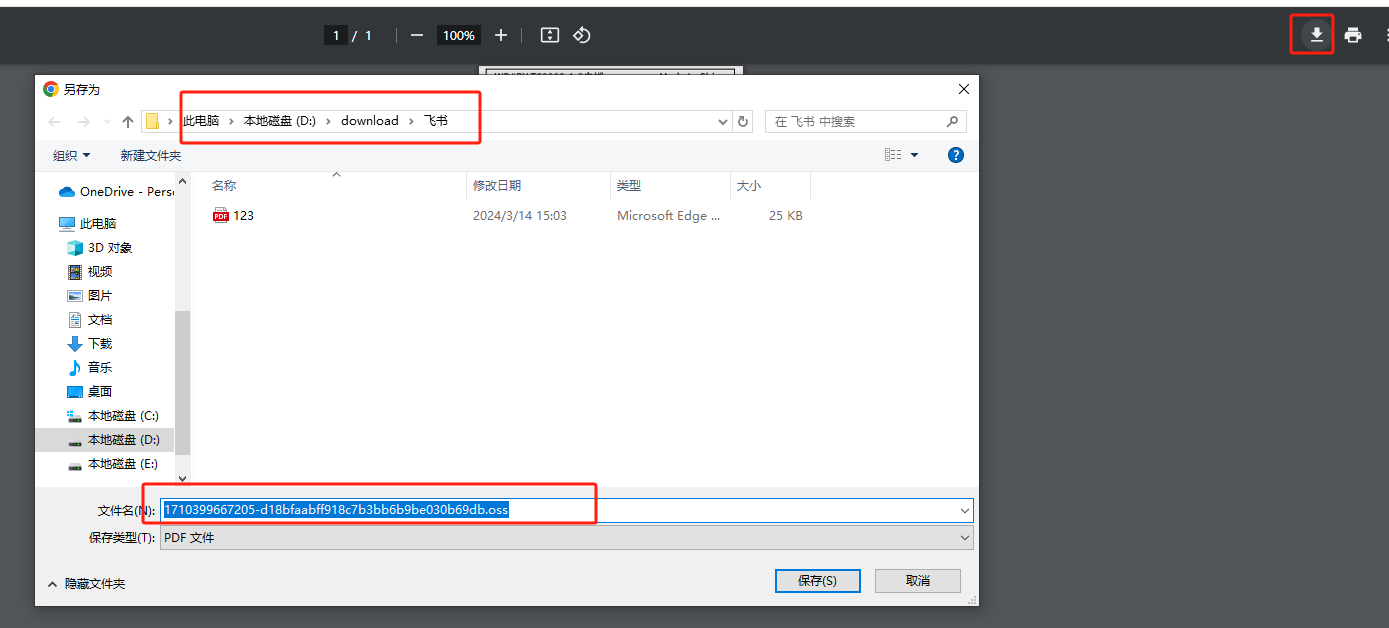Viewport: 1389px width, 628px height.
Task: Zoom out with the minus icon
Action: [417, 35]
